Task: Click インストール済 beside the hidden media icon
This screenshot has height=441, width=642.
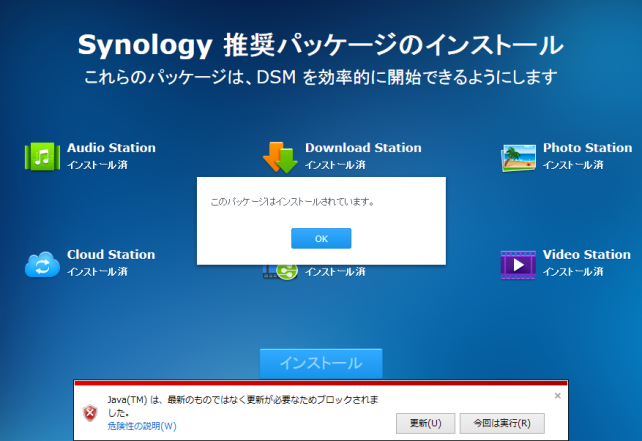Action: [335, 272]
